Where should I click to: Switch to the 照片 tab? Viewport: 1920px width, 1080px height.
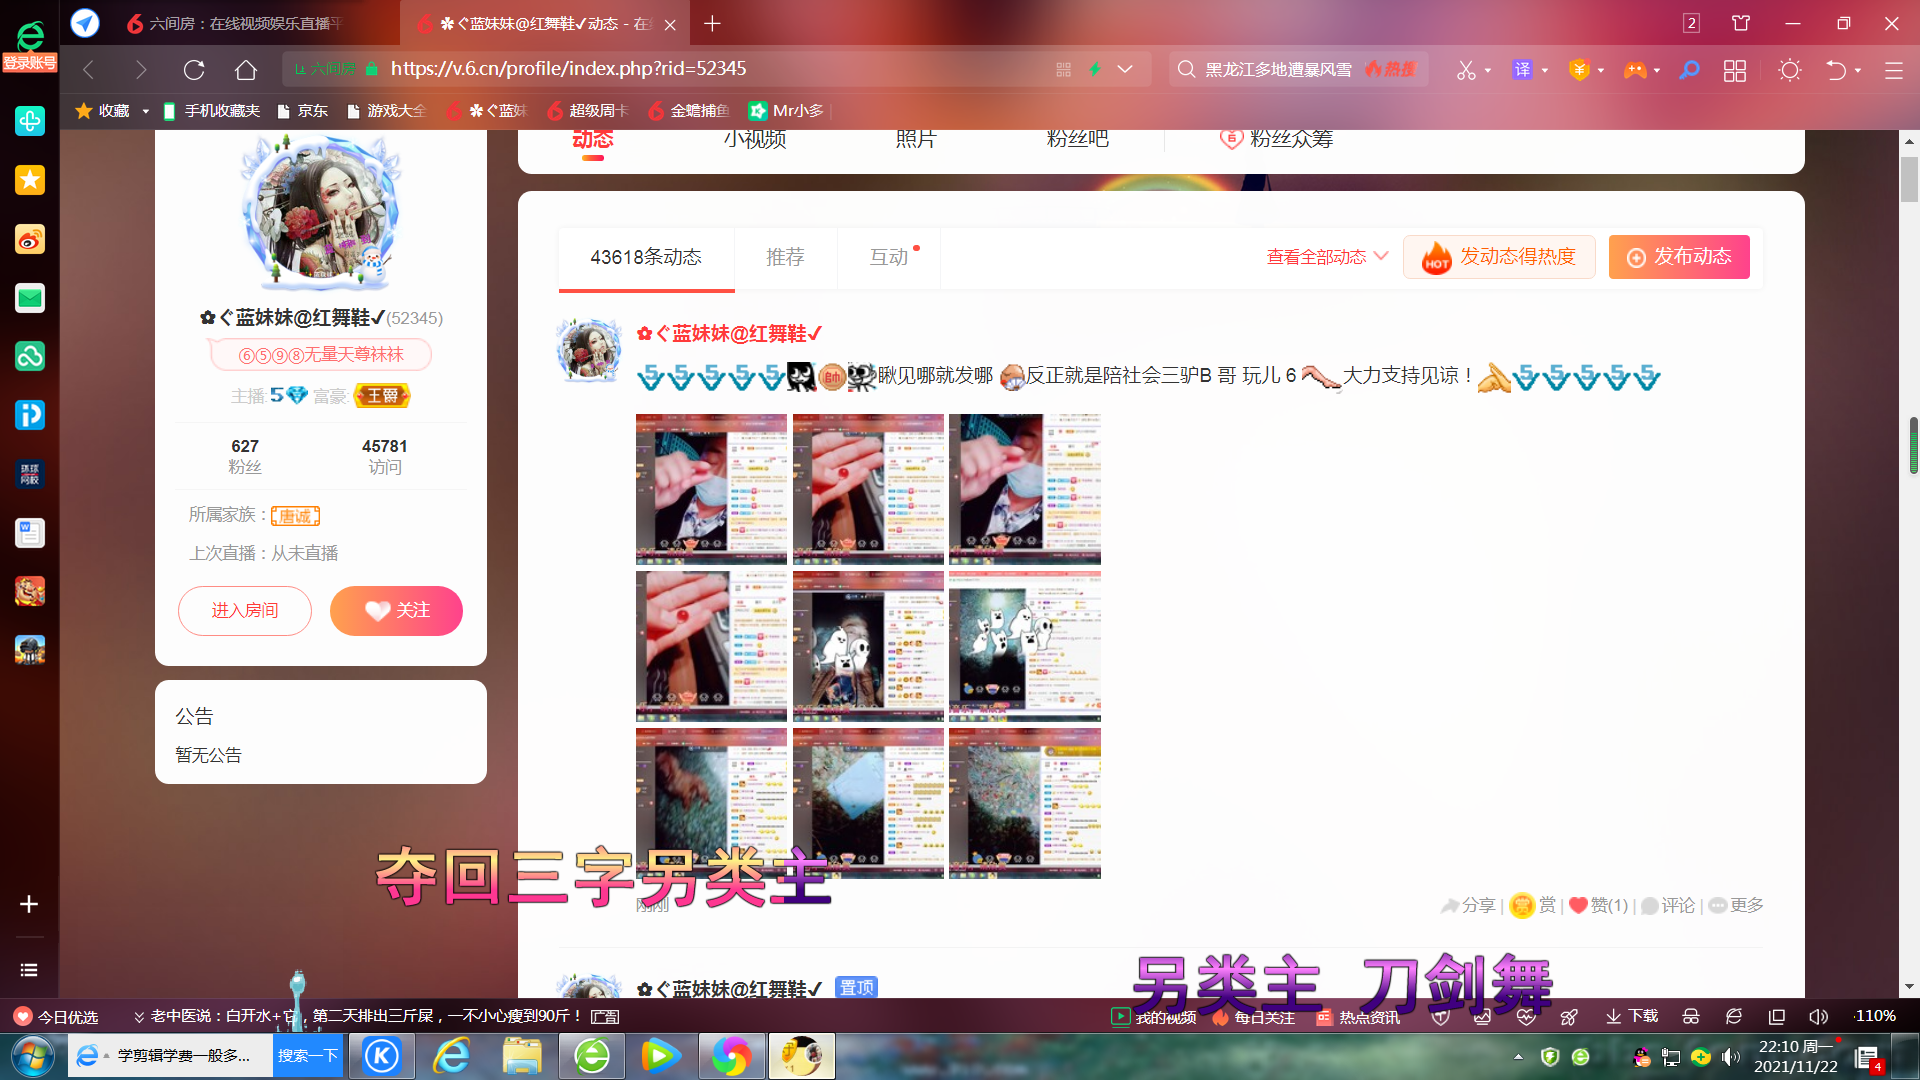[x=916, y=139]
